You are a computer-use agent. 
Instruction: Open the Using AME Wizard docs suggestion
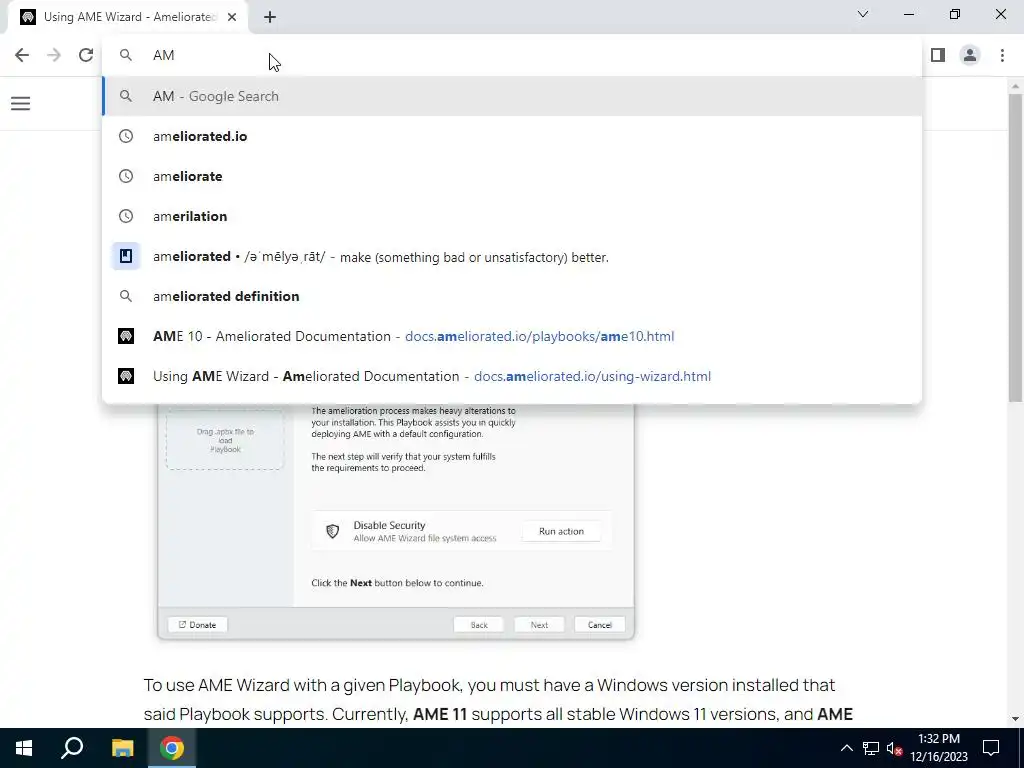click(x=512, y=376)
